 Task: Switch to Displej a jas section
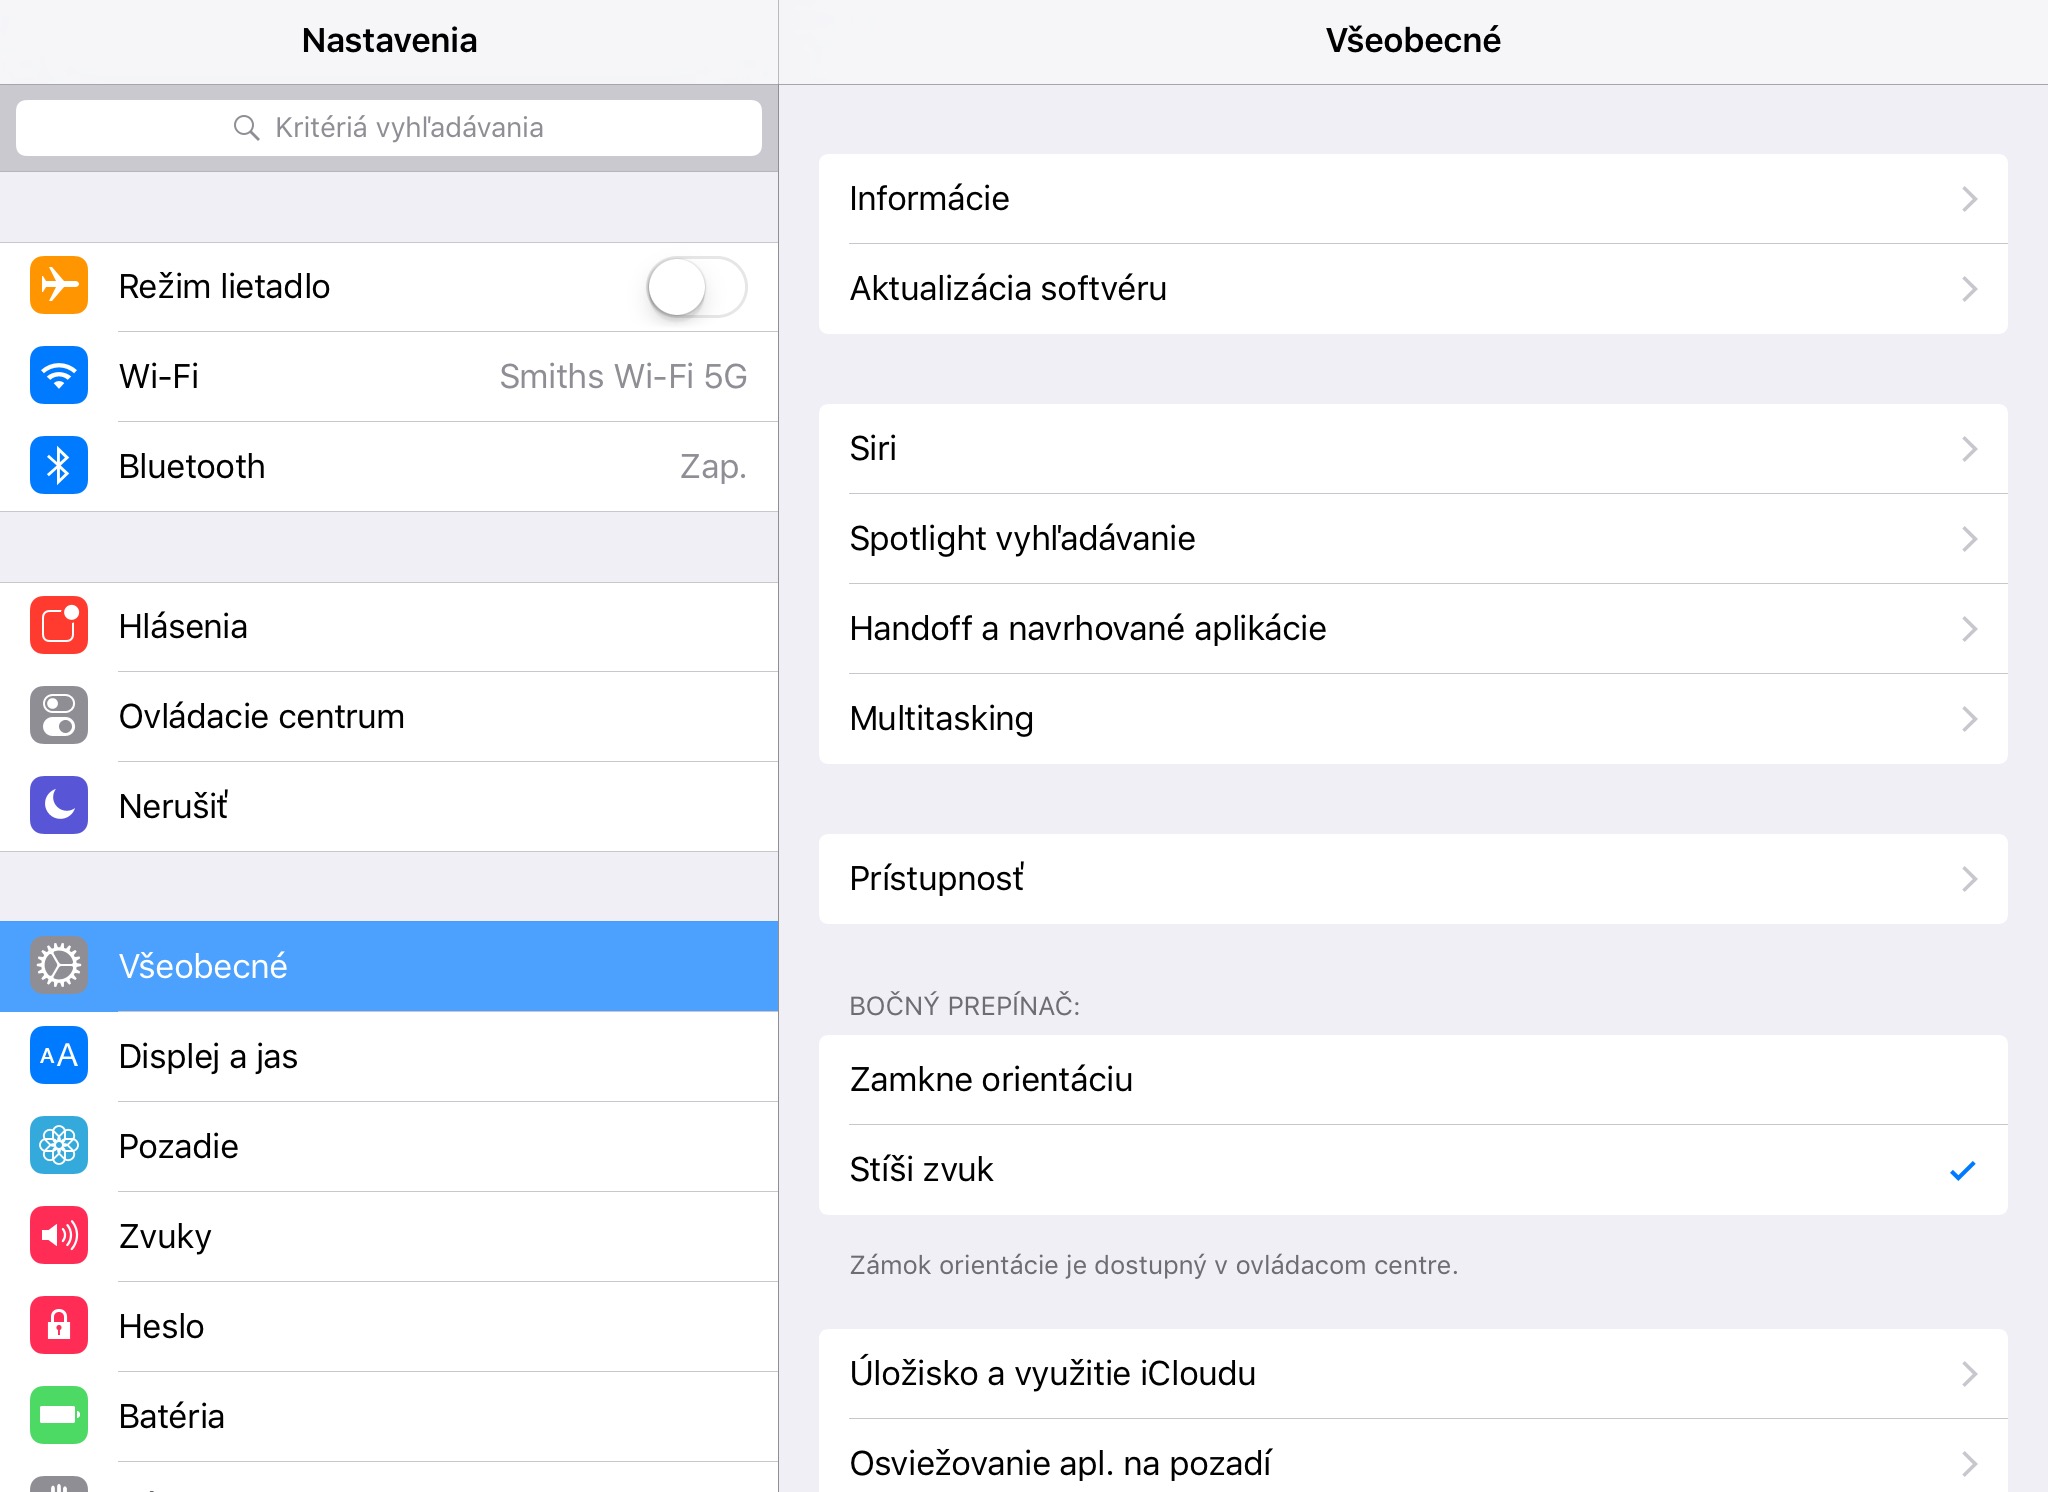point(389,1056)
